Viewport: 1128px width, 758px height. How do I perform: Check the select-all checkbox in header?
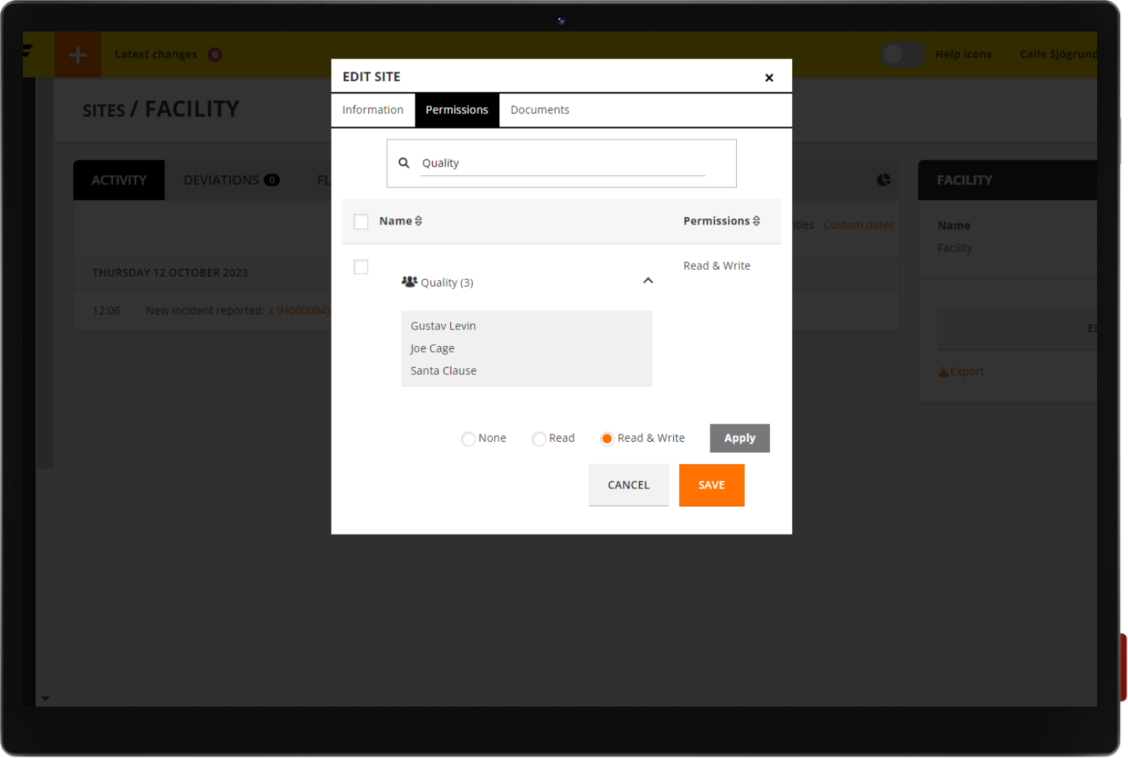[361, 222]
